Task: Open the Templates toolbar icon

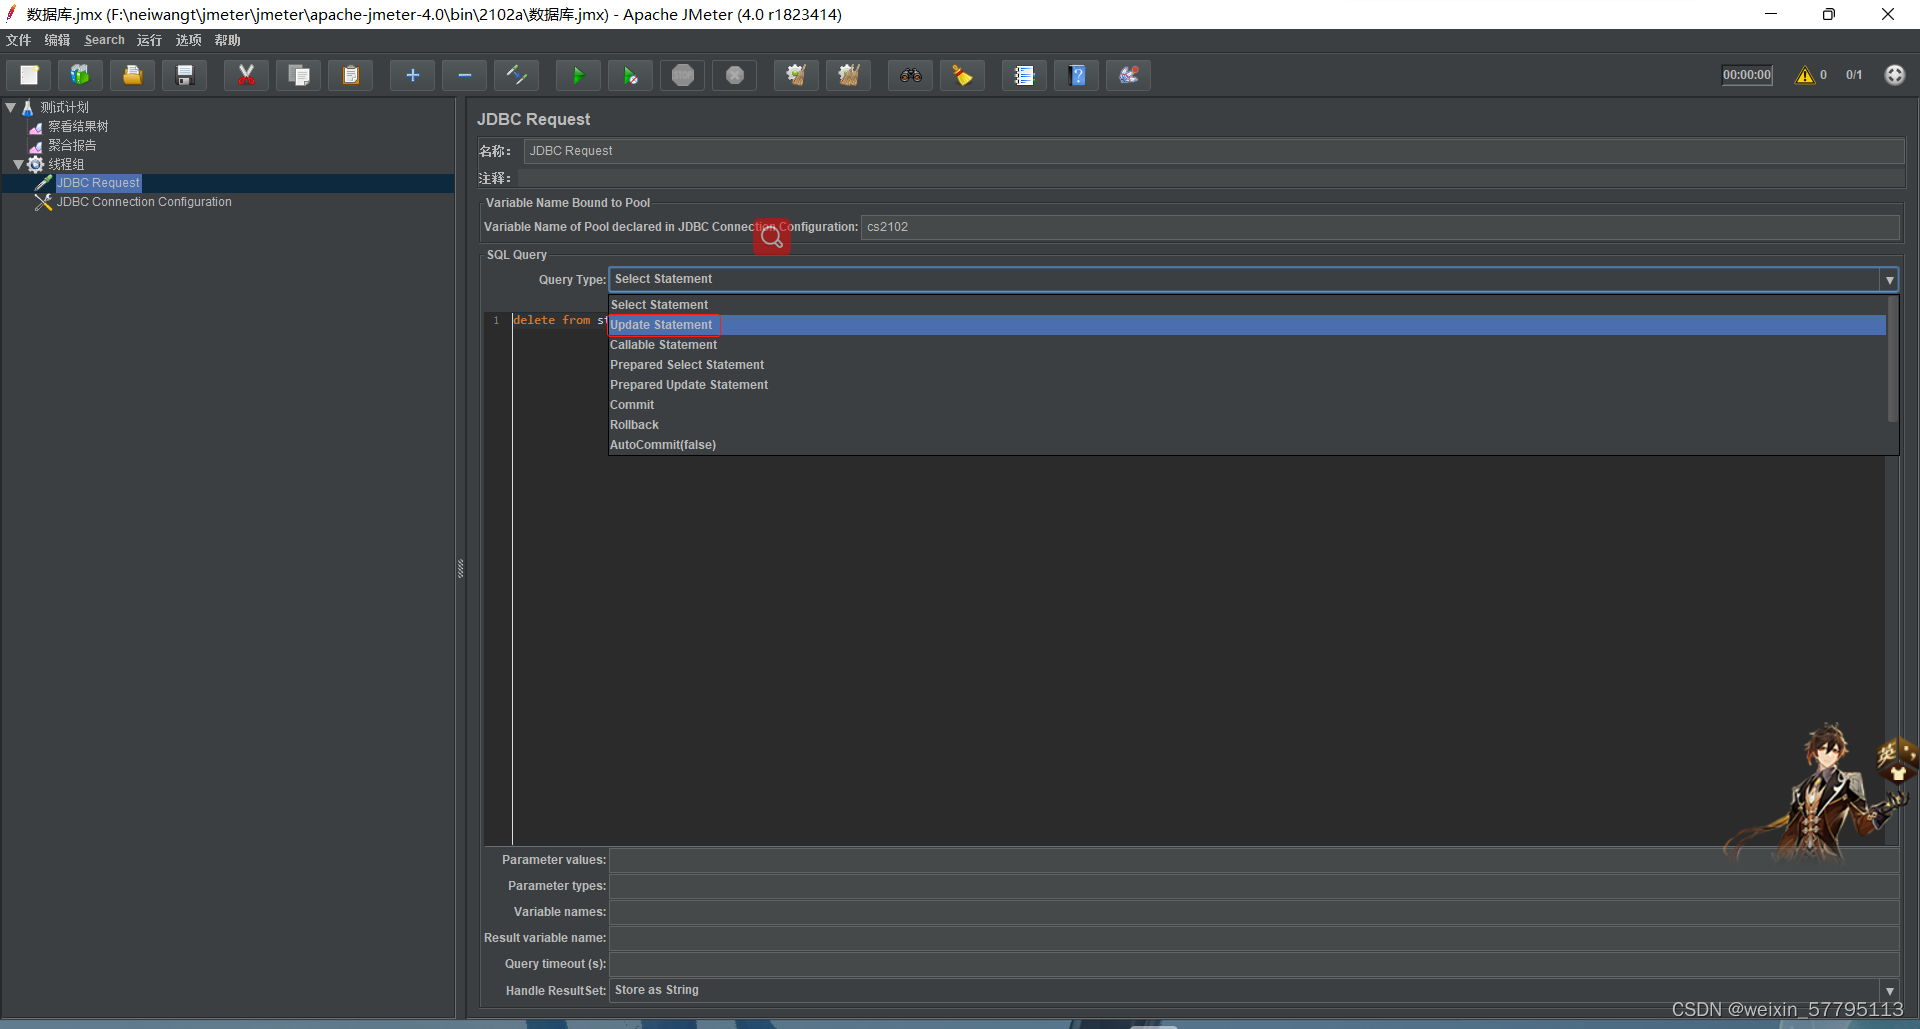Action: pyautogui.click(x=80, y=75)
